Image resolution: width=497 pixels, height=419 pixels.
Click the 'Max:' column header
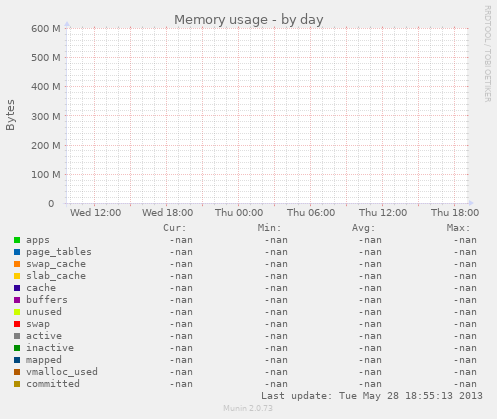click(x=458, y=228)
